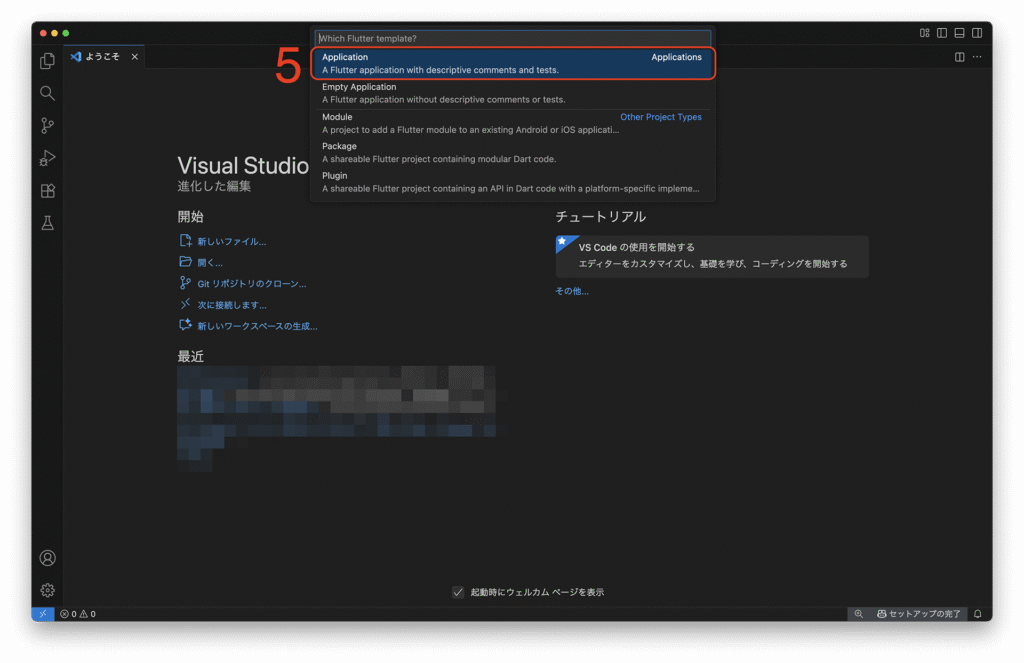The height and width of the screenshot is (663, 1024).
Task: Open the Manage gear icon
Action: [x=47, y=590]
